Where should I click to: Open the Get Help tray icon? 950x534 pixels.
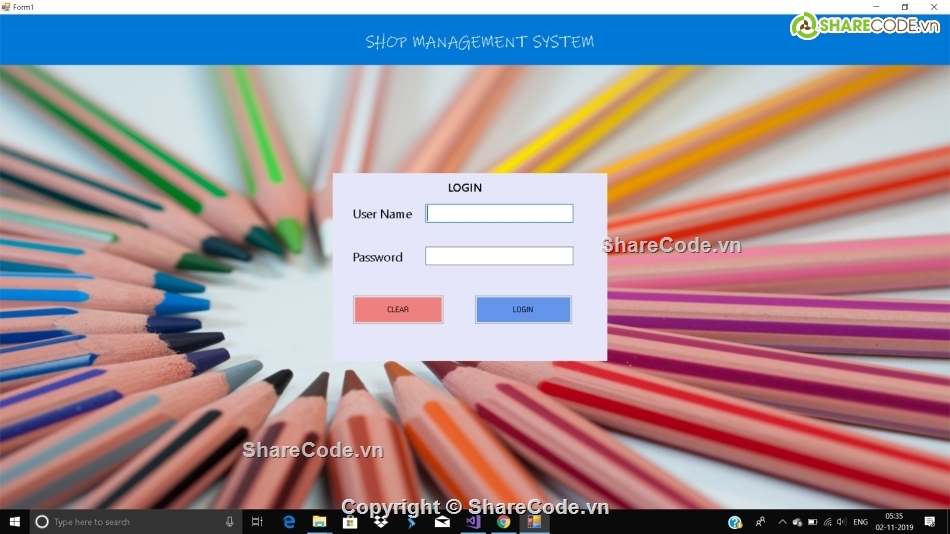[735, 522]
